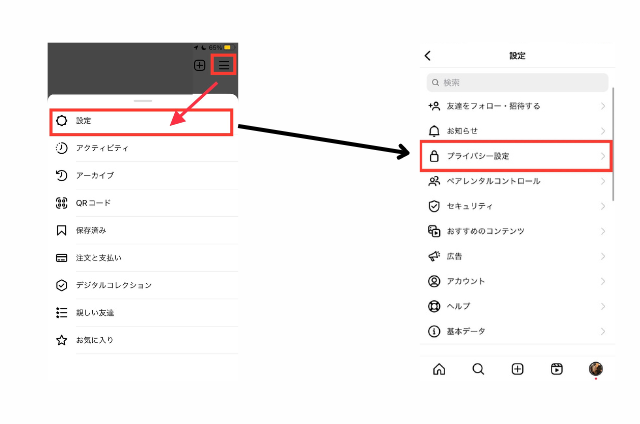Image resolution: width=640 pixels, height=424 pixels.
Task: Tap the plus create icon beside hamburger menu
Action: click(x=200, y=65)
